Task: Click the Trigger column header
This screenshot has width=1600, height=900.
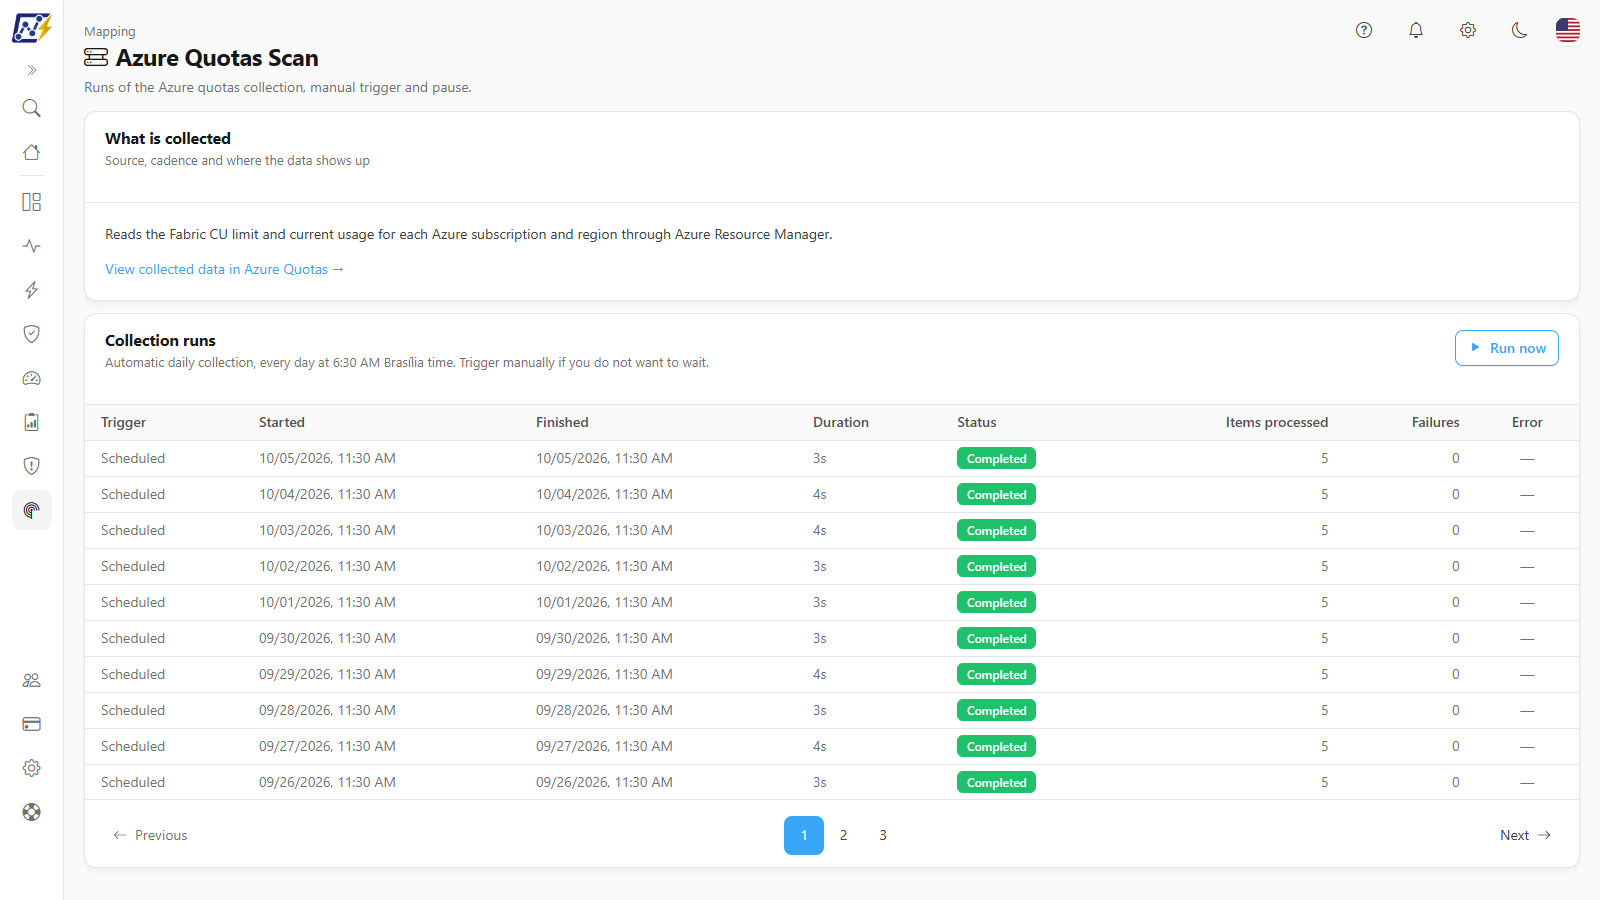Action: [124, 422]
